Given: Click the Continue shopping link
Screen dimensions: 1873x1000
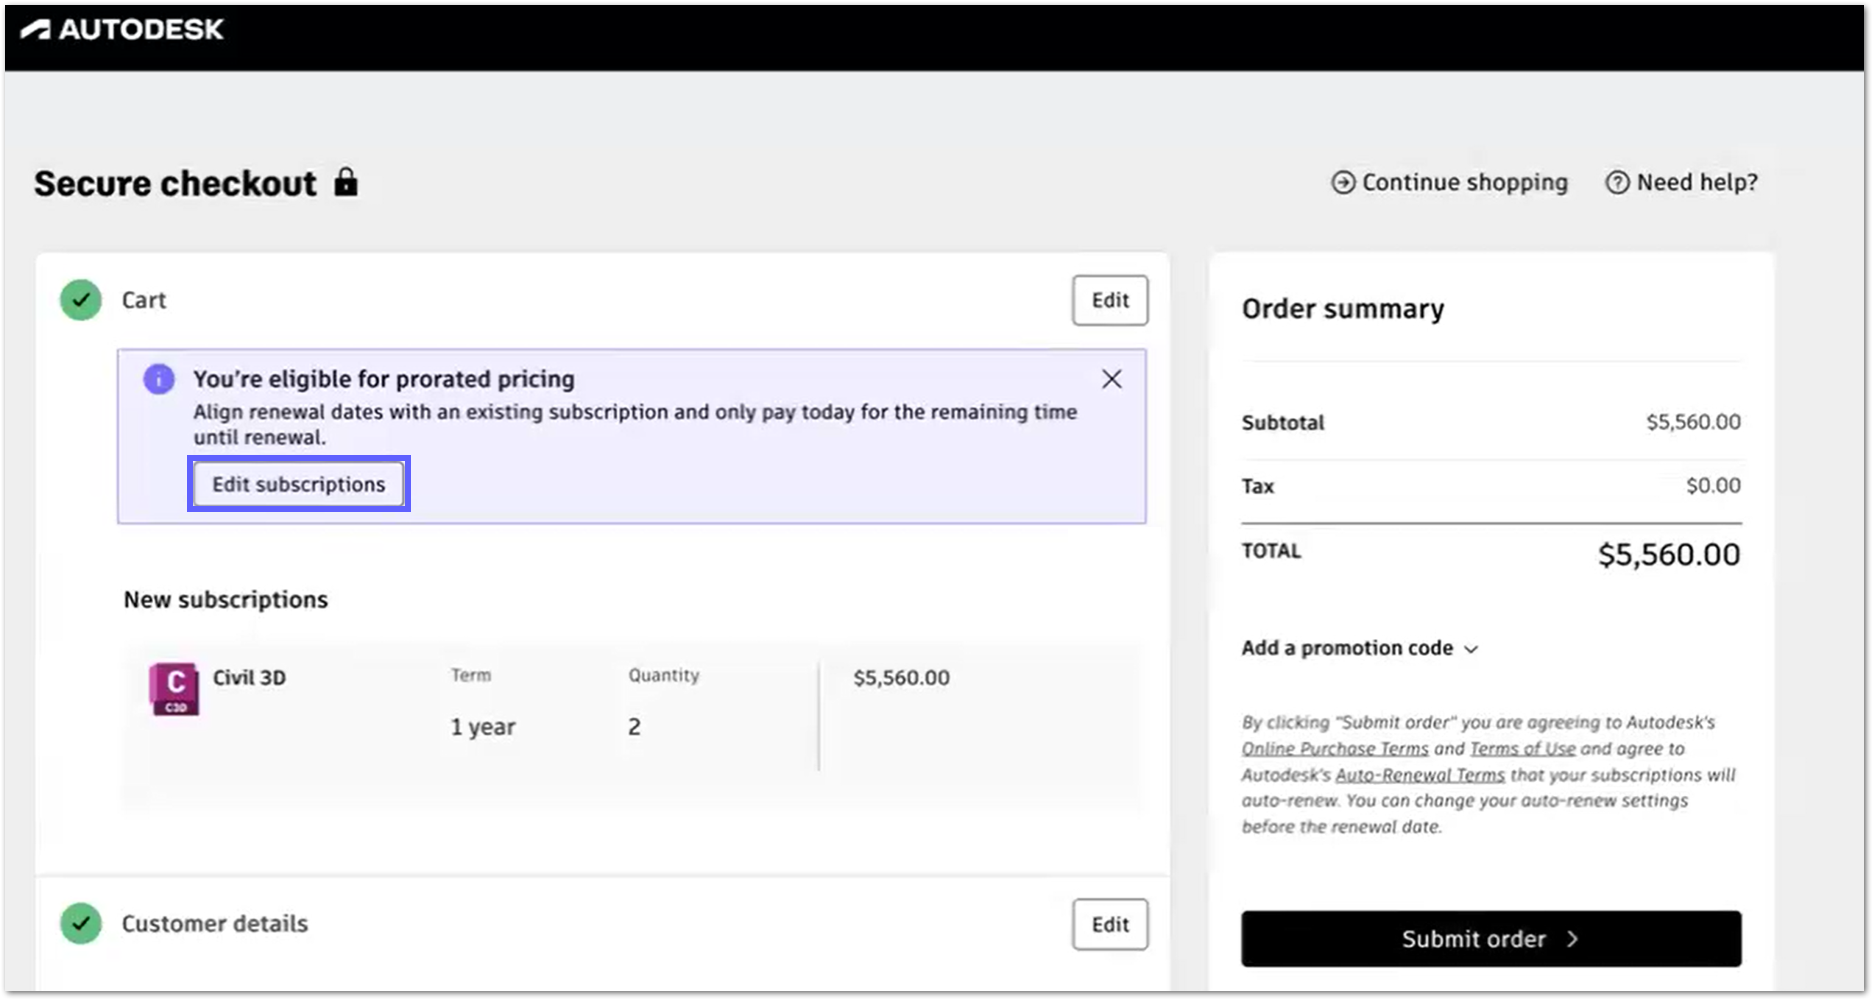Looking at the screenshot, I should pyautogui.click(x=1464, y=183).
